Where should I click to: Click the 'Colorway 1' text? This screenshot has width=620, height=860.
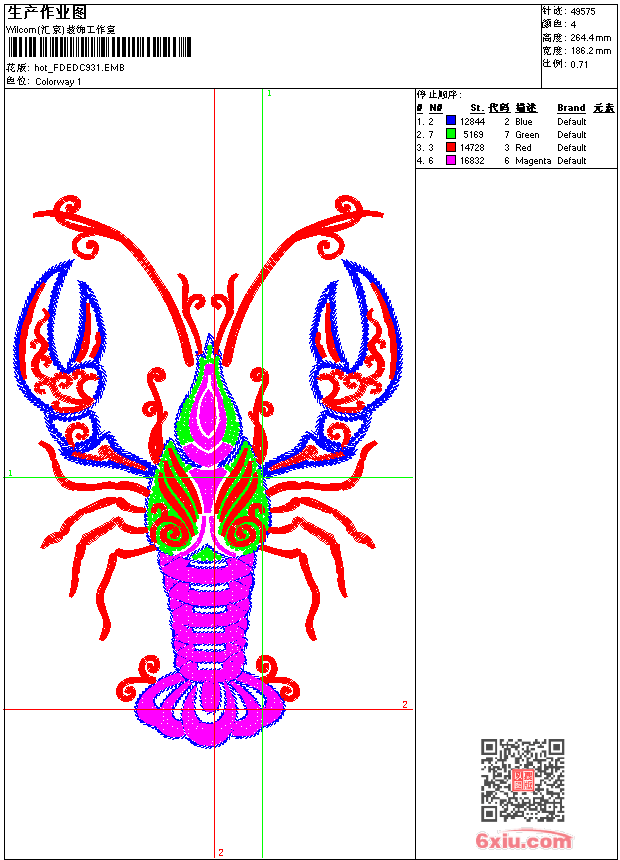click(58, 82)
